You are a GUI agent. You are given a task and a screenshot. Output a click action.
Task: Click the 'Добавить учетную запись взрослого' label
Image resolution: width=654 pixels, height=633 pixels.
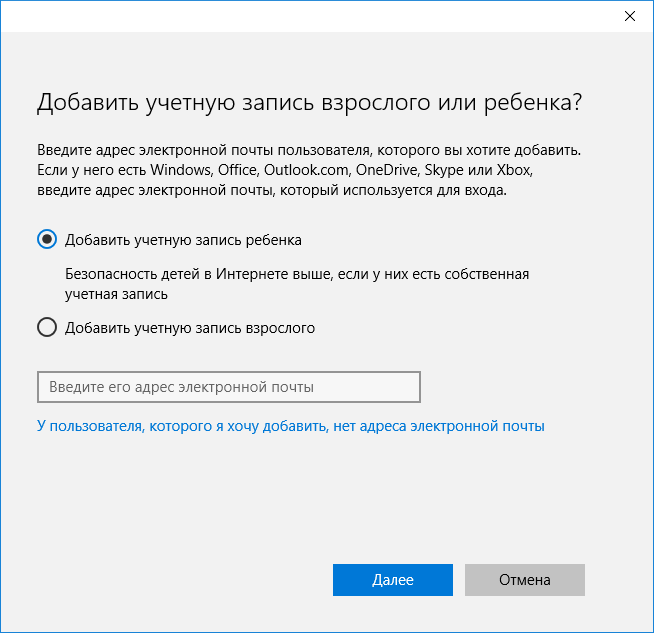coord(190,327)
